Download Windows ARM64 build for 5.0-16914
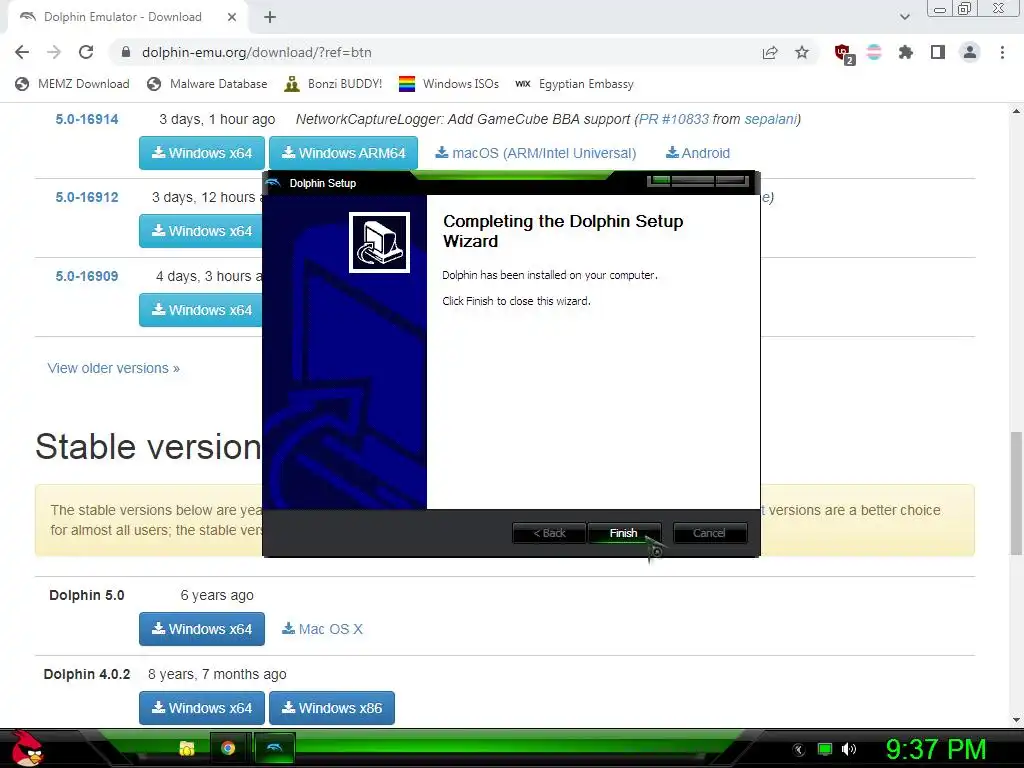The image size is (1024, 768). pos(344,153)
